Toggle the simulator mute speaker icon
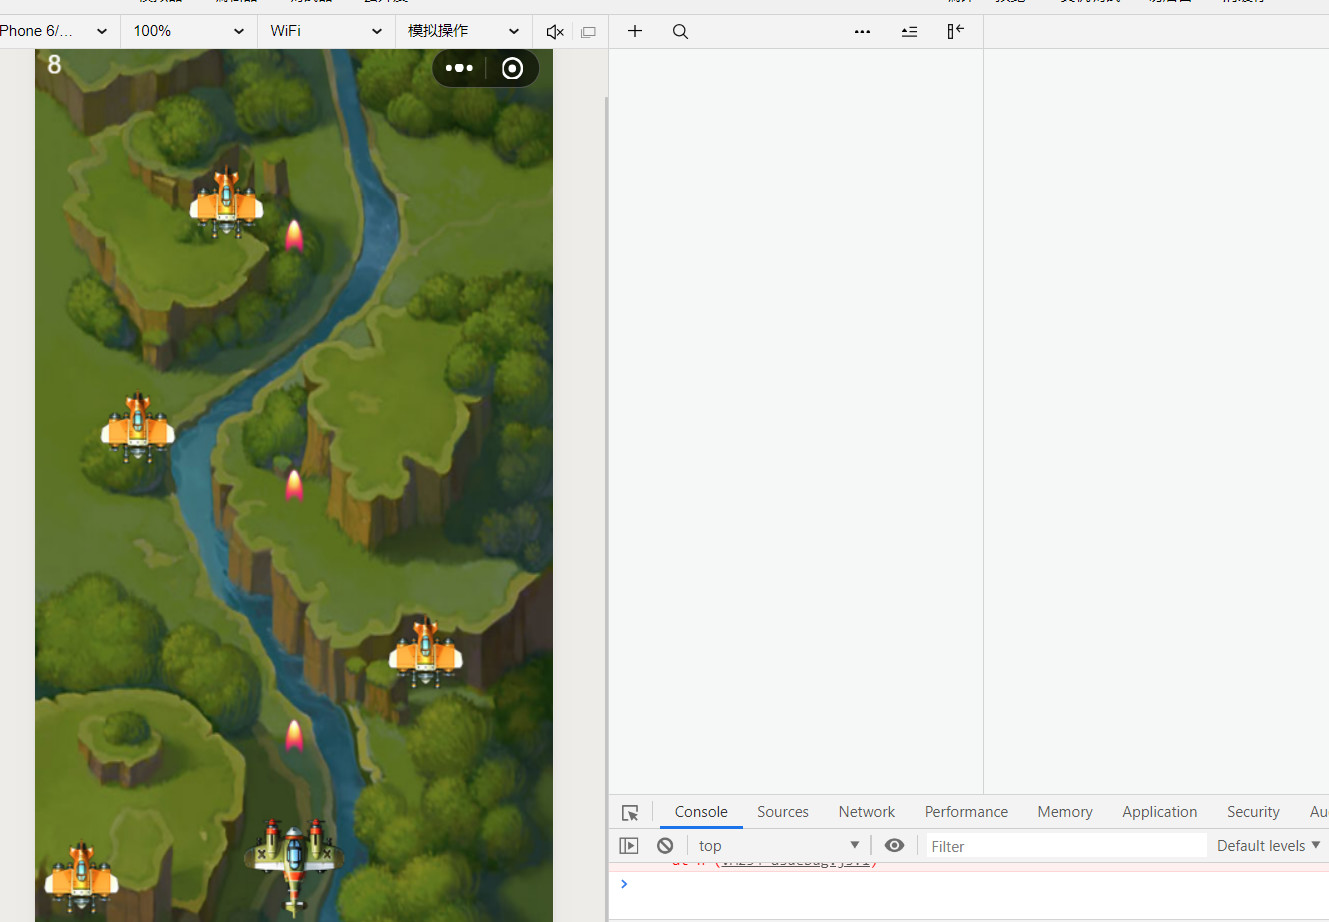The height and width of the screenshot is (922, 1329). pyautogui.click(x=555, y=32)
